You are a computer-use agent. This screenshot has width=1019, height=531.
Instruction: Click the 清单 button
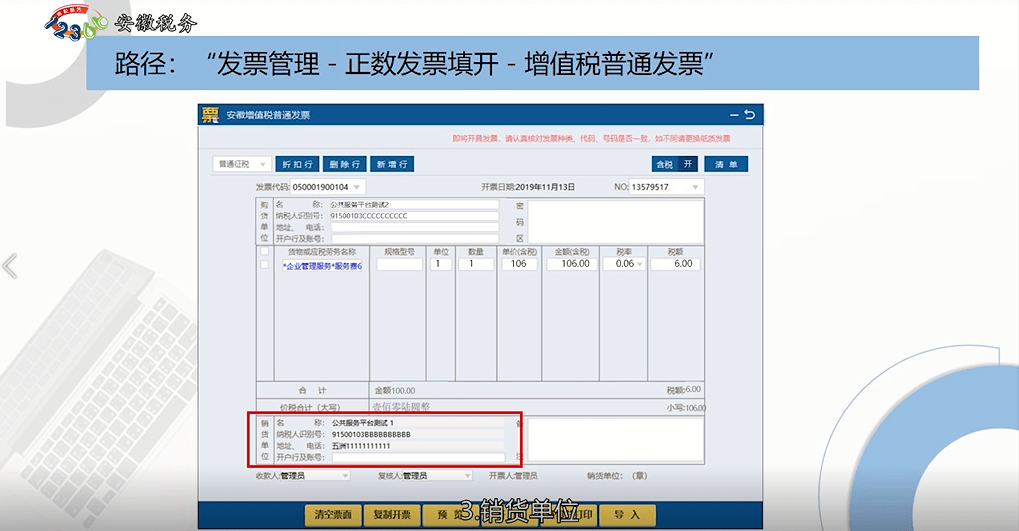coord(726,164)
